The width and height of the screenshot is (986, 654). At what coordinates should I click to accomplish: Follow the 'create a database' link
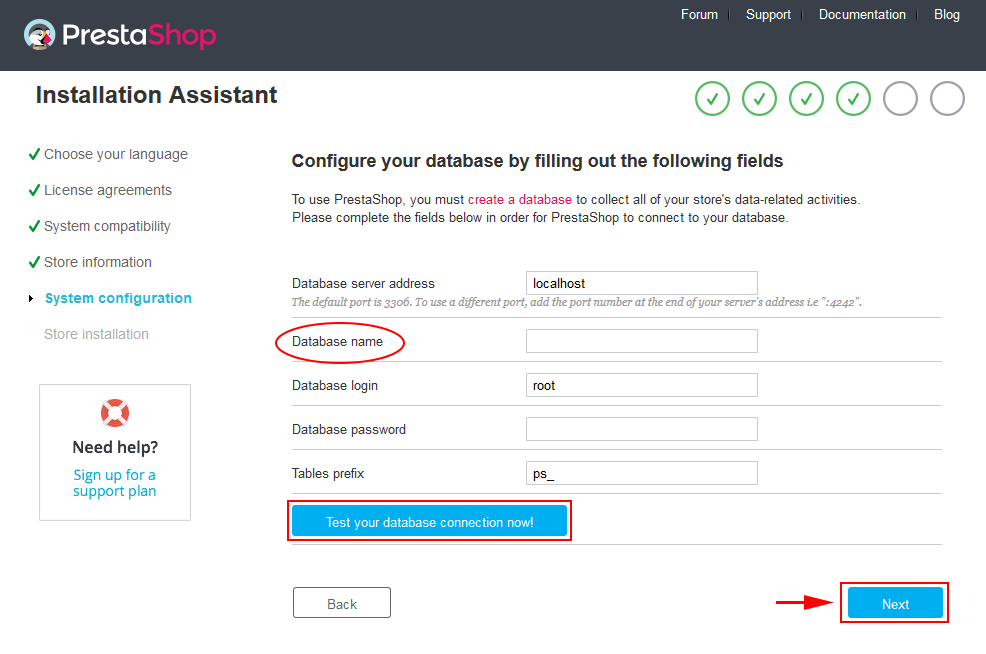[x=519, y=199]
